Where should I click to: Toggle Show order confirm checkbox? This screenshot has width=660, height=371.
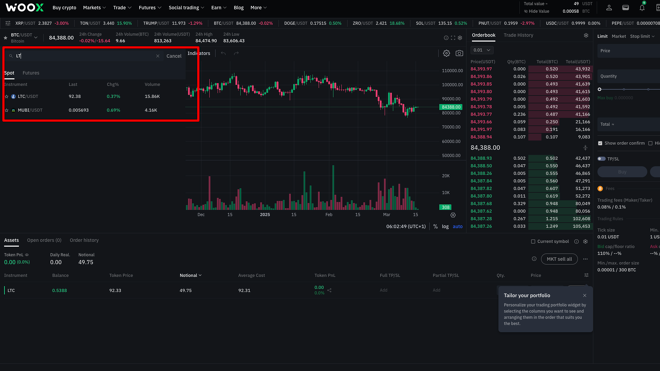pos(600,143)
